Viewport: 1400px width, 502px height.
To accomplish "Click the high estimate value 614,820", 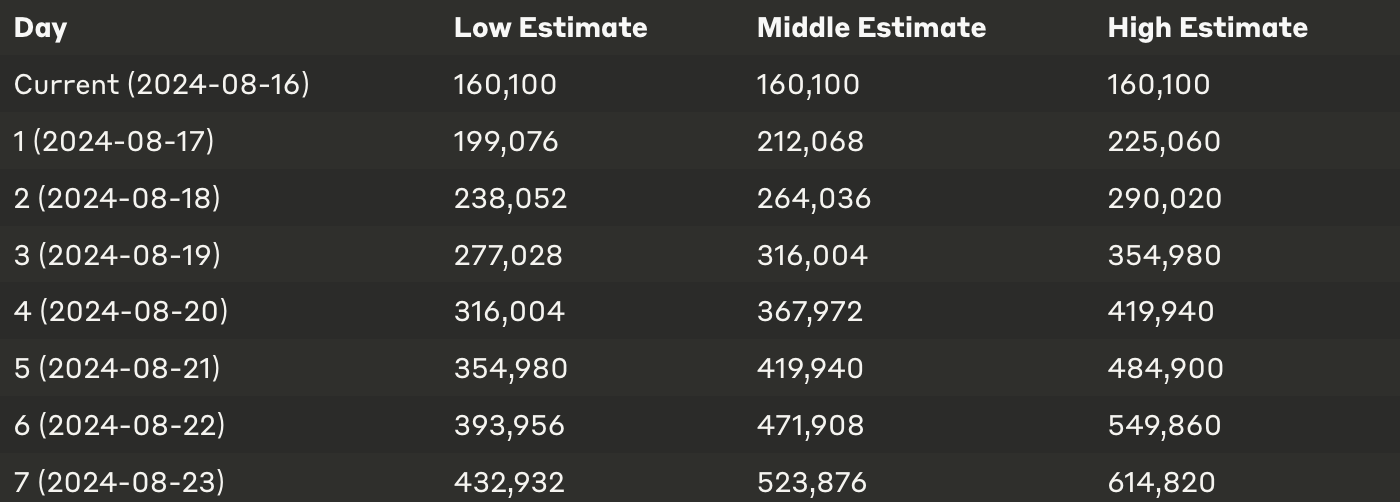I will point(1161,483).
